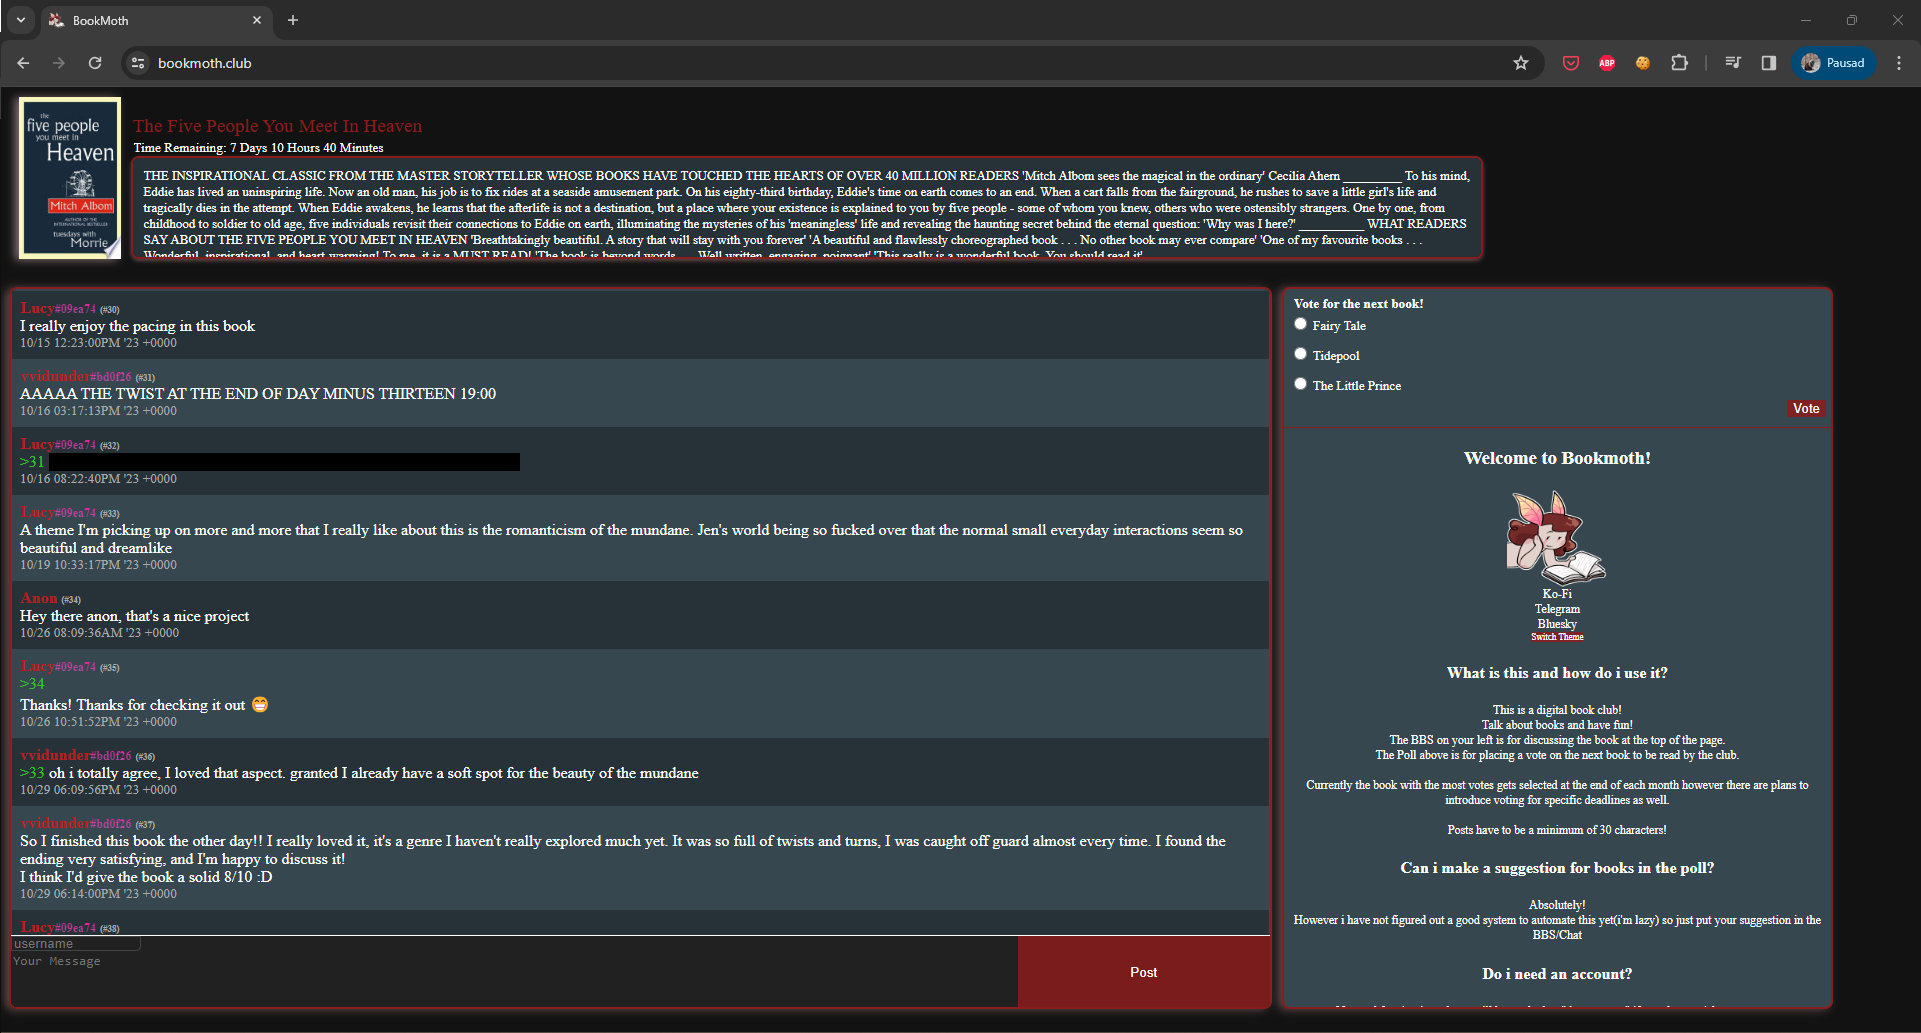Viewport: 1921px width, 1033px height.
Task: Select The Little Prince radio option
Action: (x=1300, y=384)
